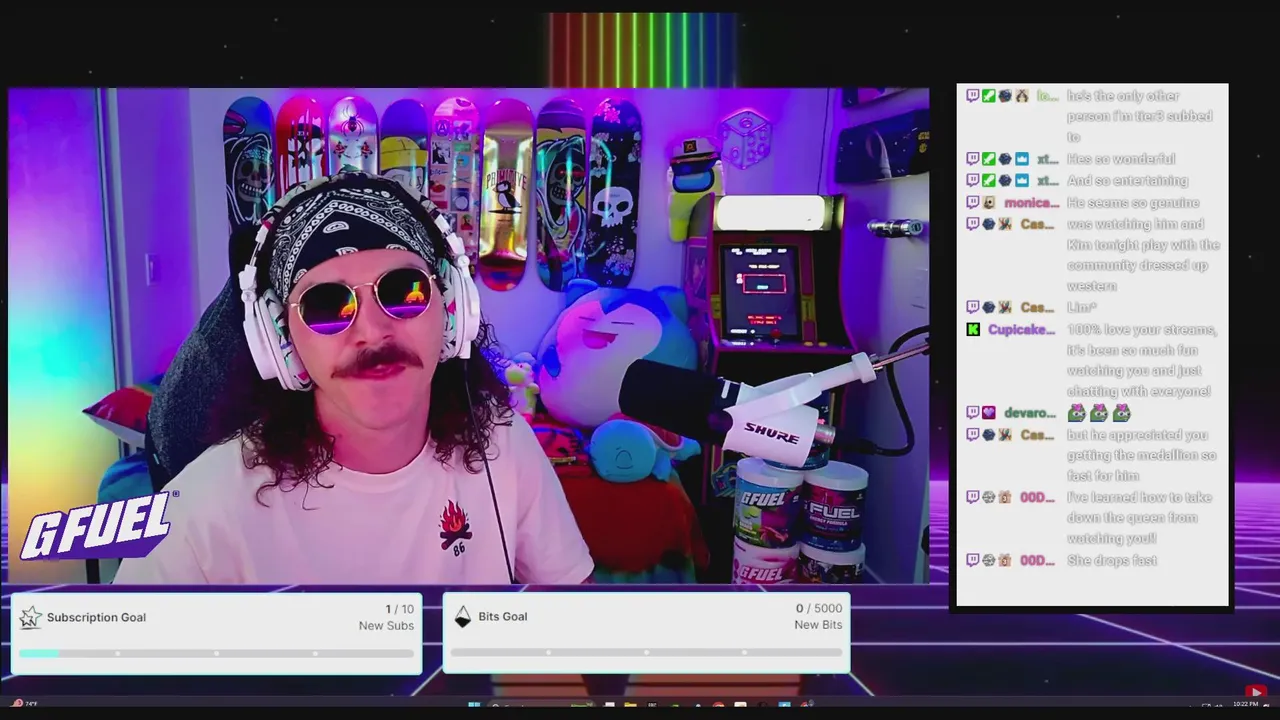The image size is (1280, 720).
Task: Click the Bits Goal gem icon
Action: [x=462, y=616]
